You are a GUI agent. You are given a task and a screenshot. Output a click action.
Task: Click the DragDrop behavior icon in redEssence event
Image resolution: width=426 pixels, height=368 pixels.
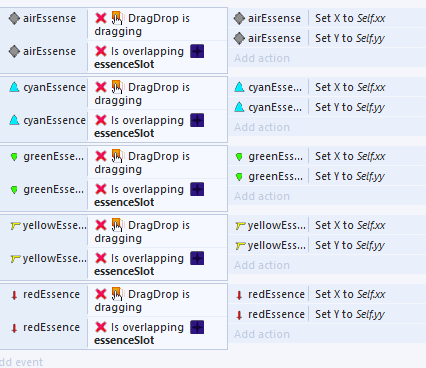point(117,294)
